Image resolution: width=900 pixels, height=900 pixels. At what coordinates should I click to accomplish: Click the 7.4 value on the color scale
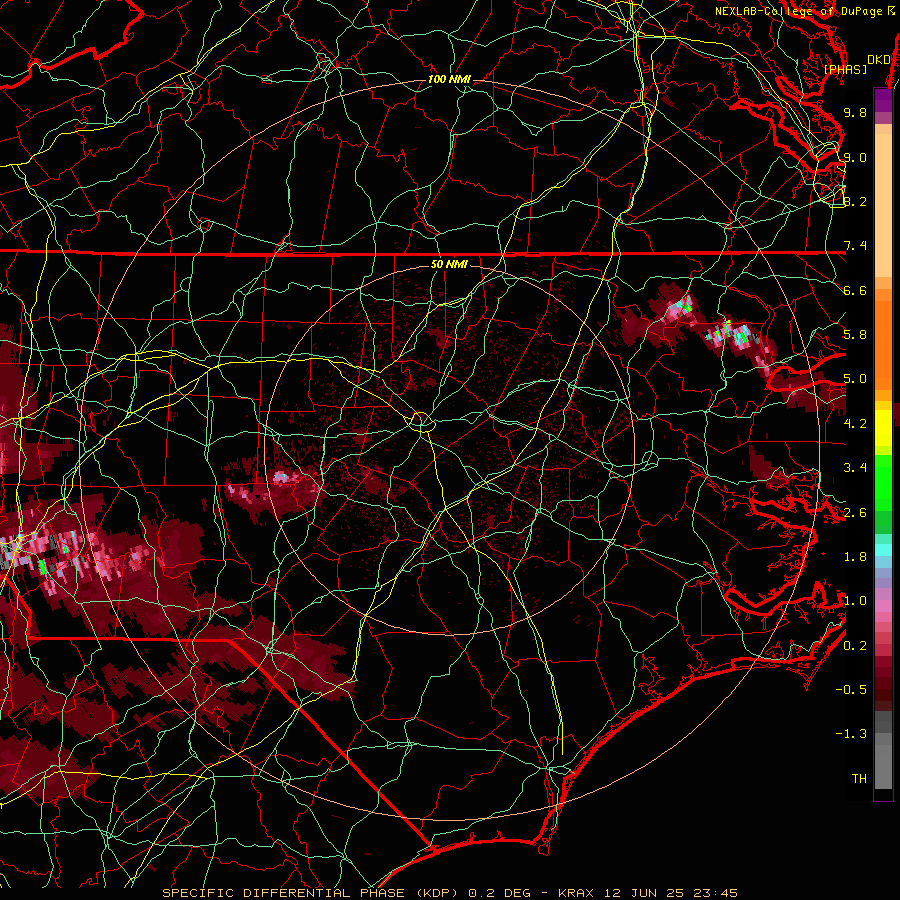[x=855, y=246]
